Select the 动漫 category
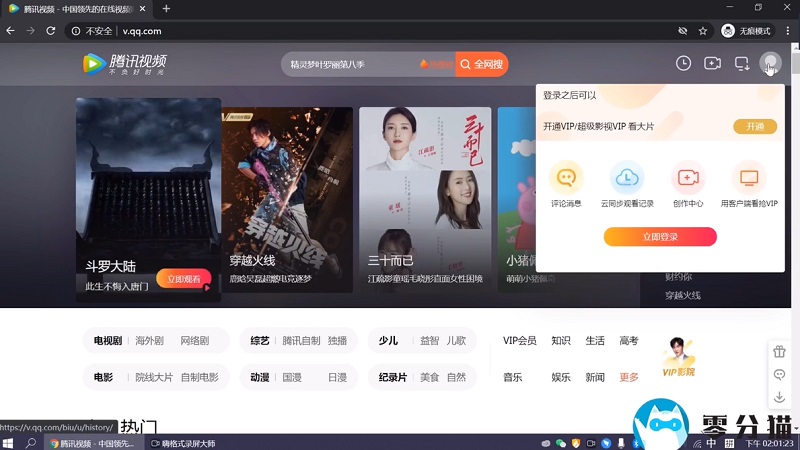 click(259, 377)
